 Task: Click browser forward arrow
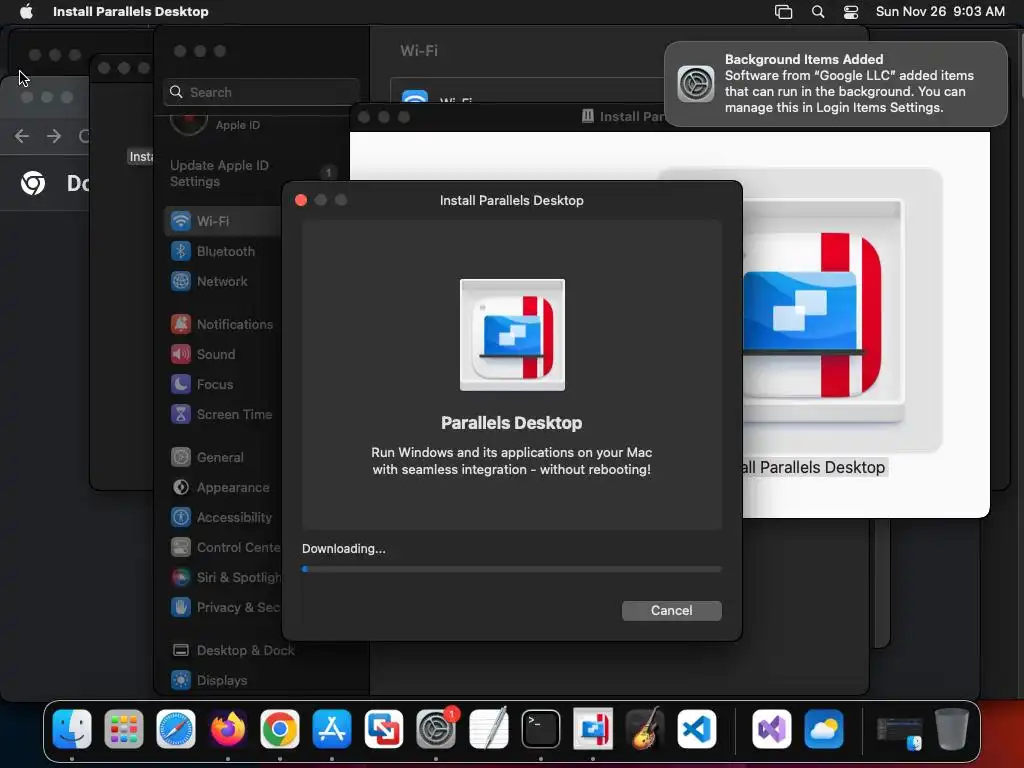[54, 136]
